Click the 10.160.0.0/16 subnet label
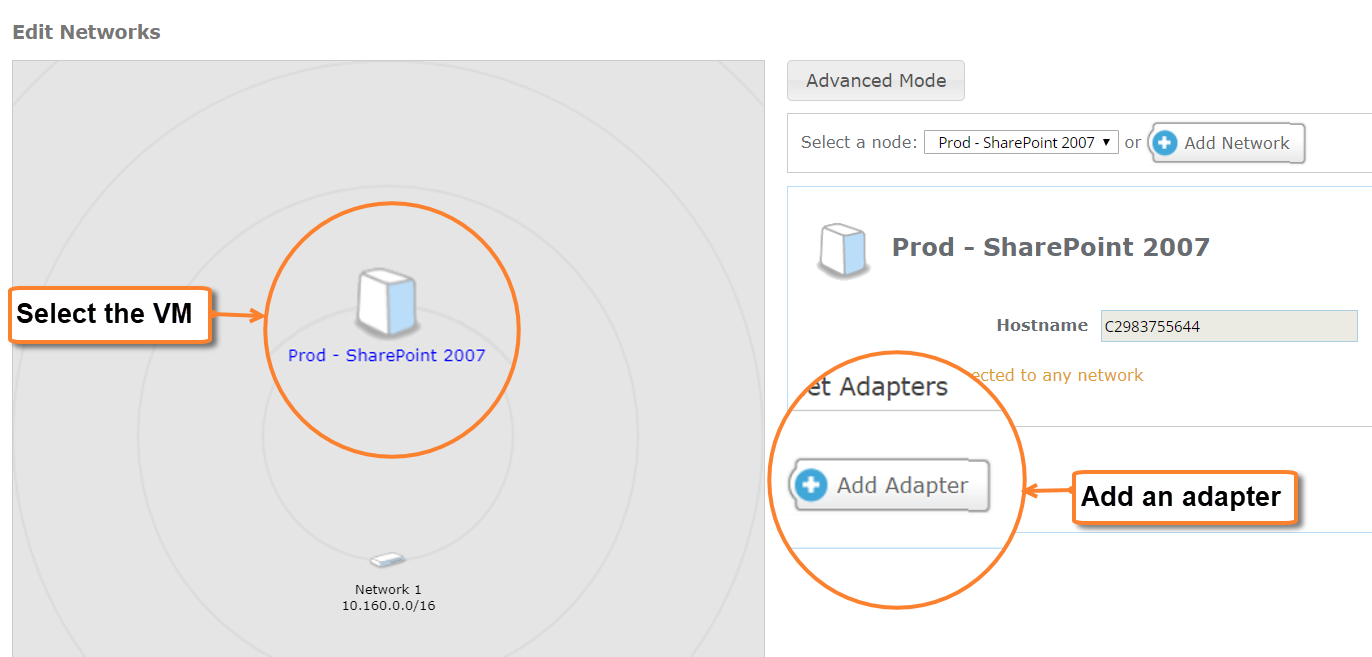 point(387,604)
